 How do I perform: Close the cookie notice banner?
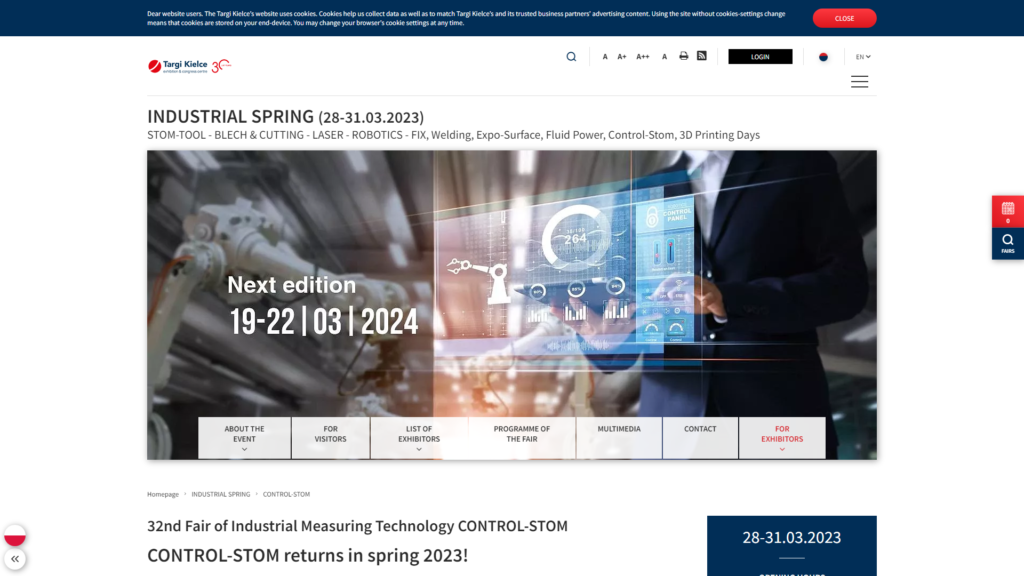coord(844,18)
